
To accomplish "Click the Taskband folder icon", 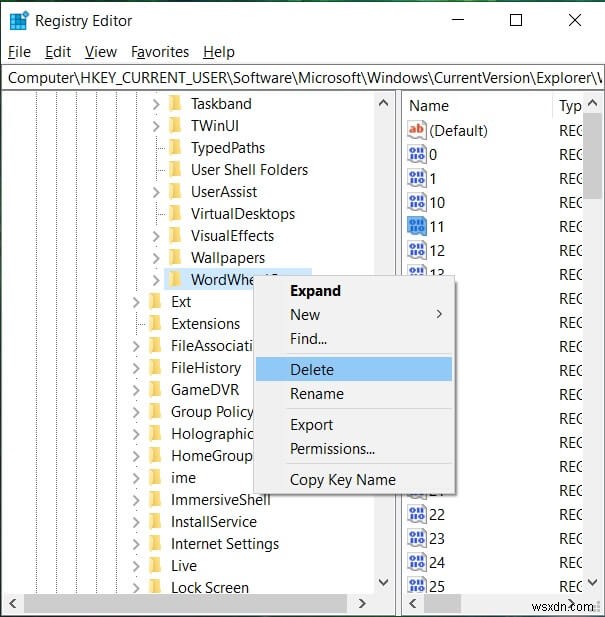I will coord(175,104).
